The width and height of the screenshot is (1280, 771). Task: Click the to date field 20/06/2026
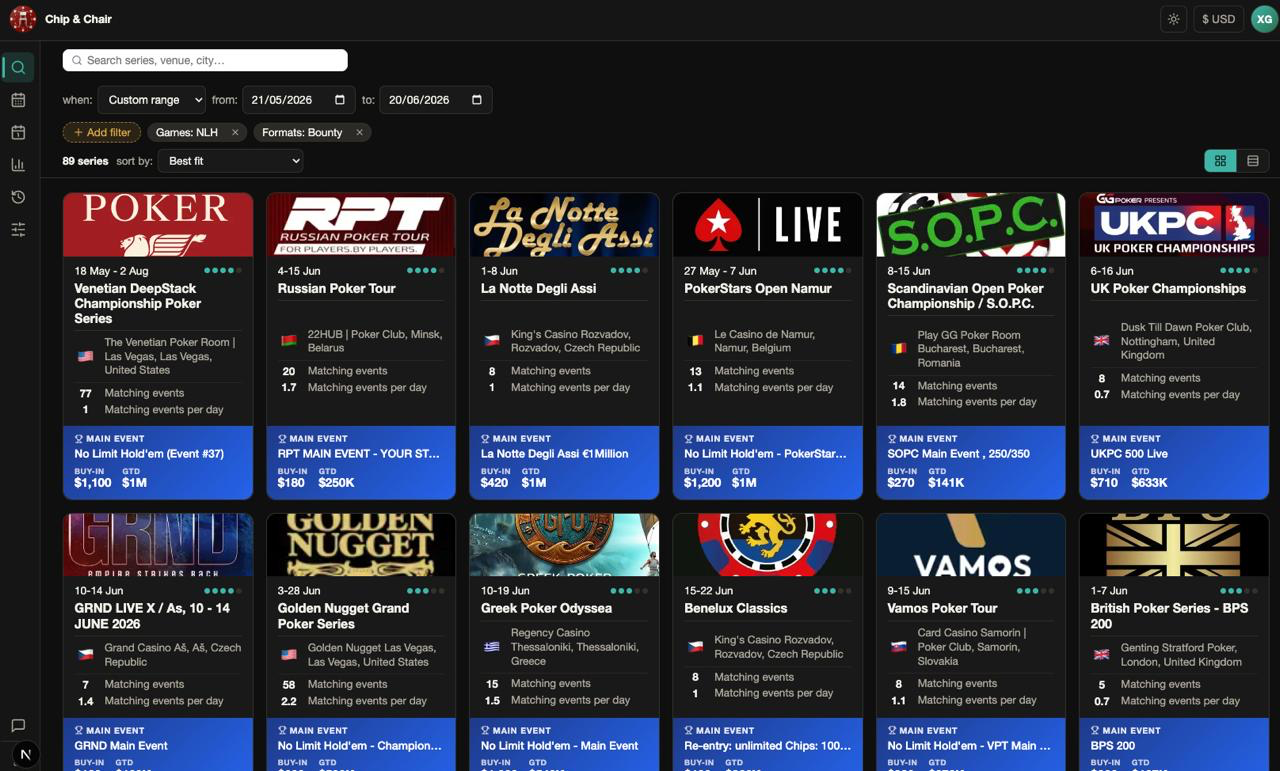click(x=436, y=100)
